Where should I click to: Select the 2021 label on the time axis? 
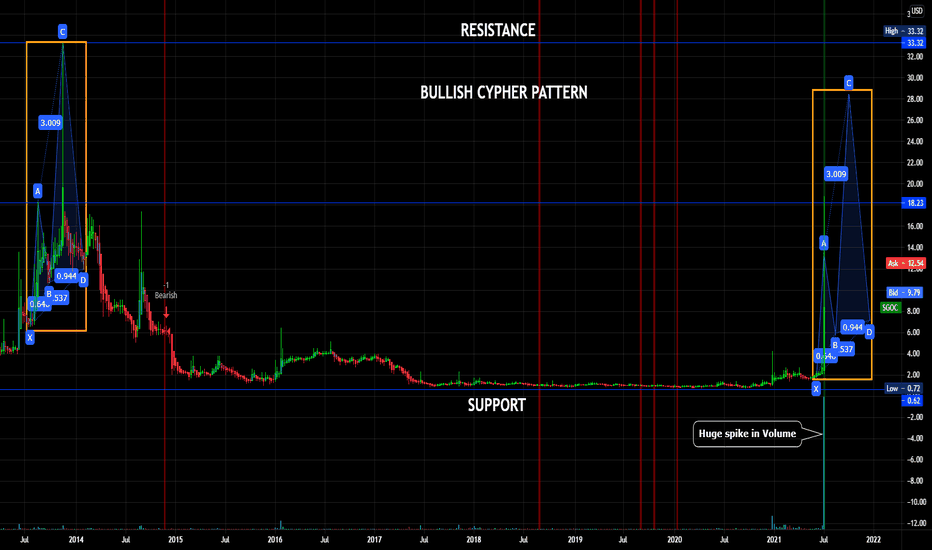(x=773, y=540)
